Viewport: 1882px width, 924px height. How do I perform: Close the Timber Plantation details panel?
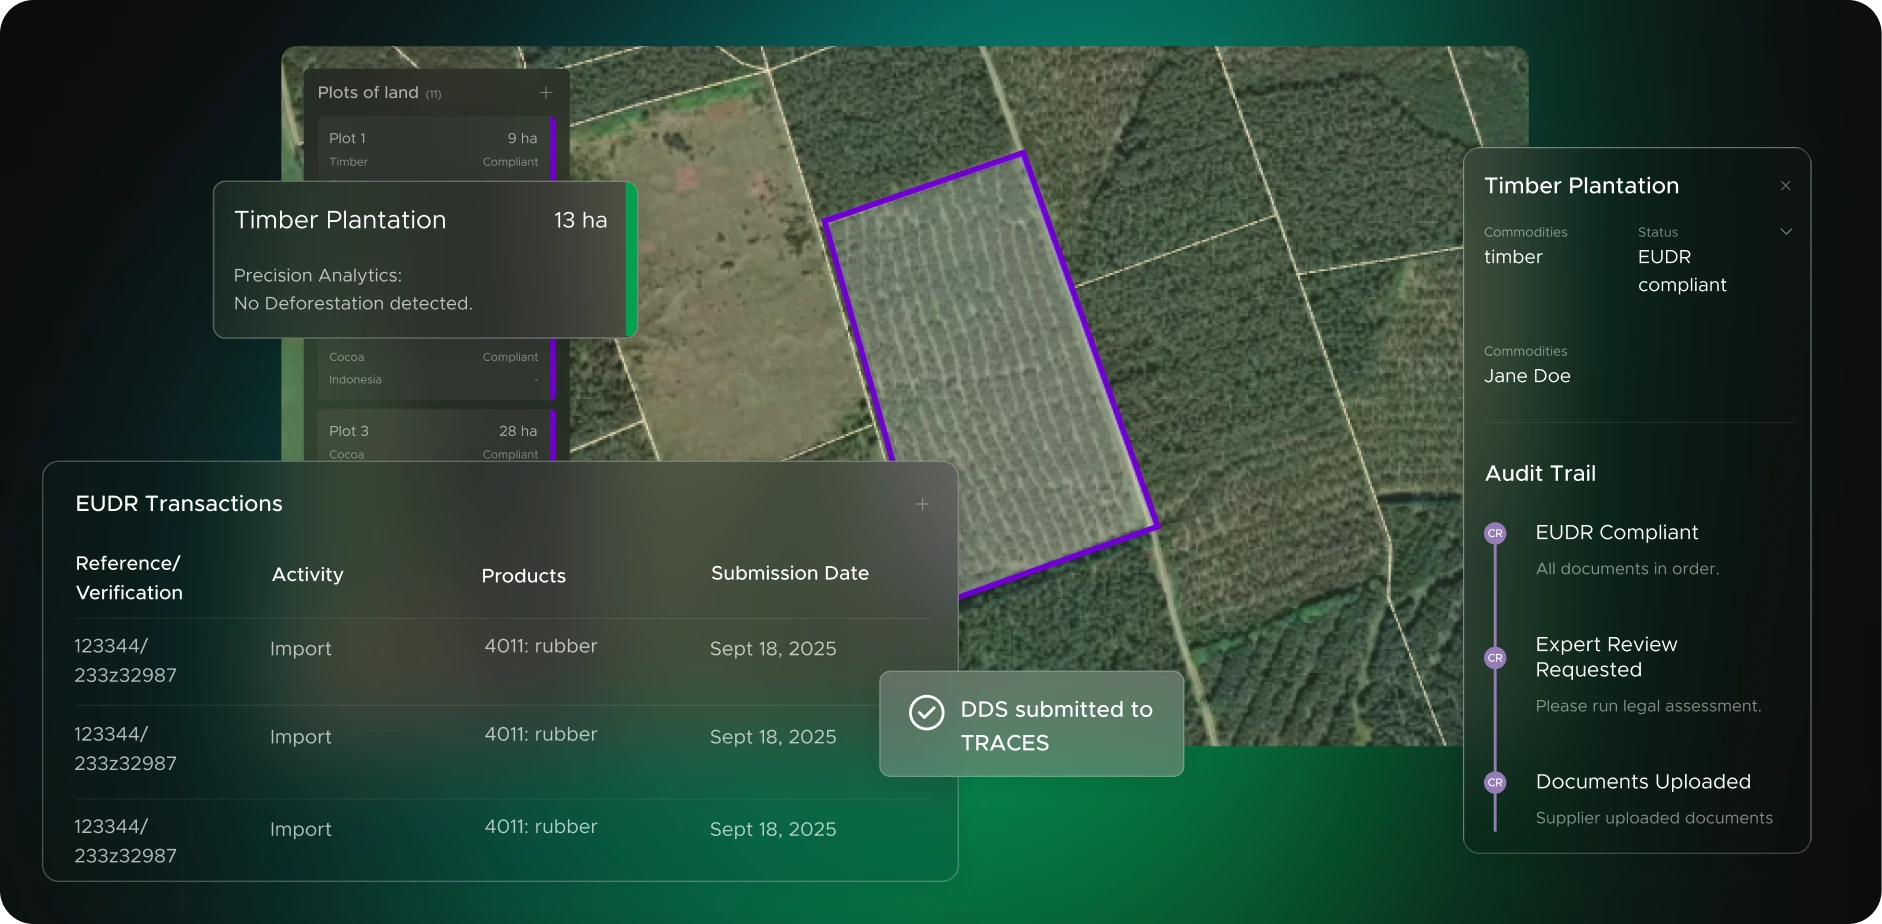tap(1785, 186)
